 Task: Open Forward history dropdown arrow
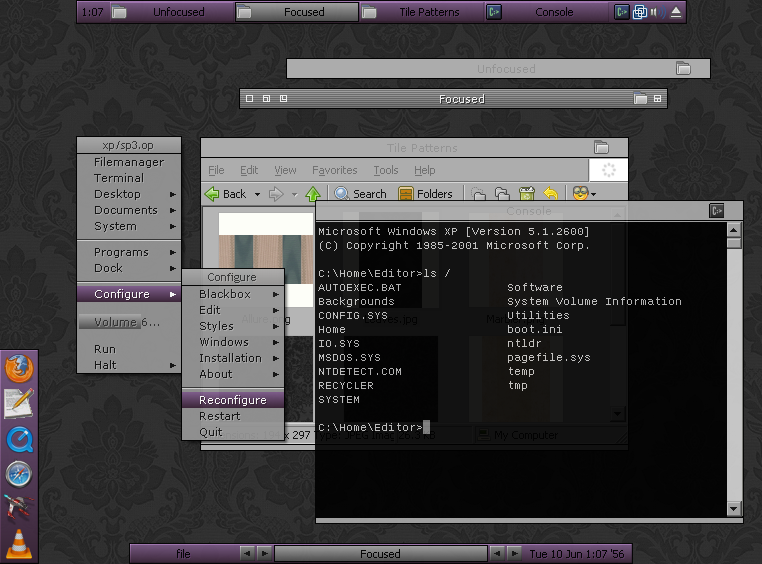click(294, 194)
